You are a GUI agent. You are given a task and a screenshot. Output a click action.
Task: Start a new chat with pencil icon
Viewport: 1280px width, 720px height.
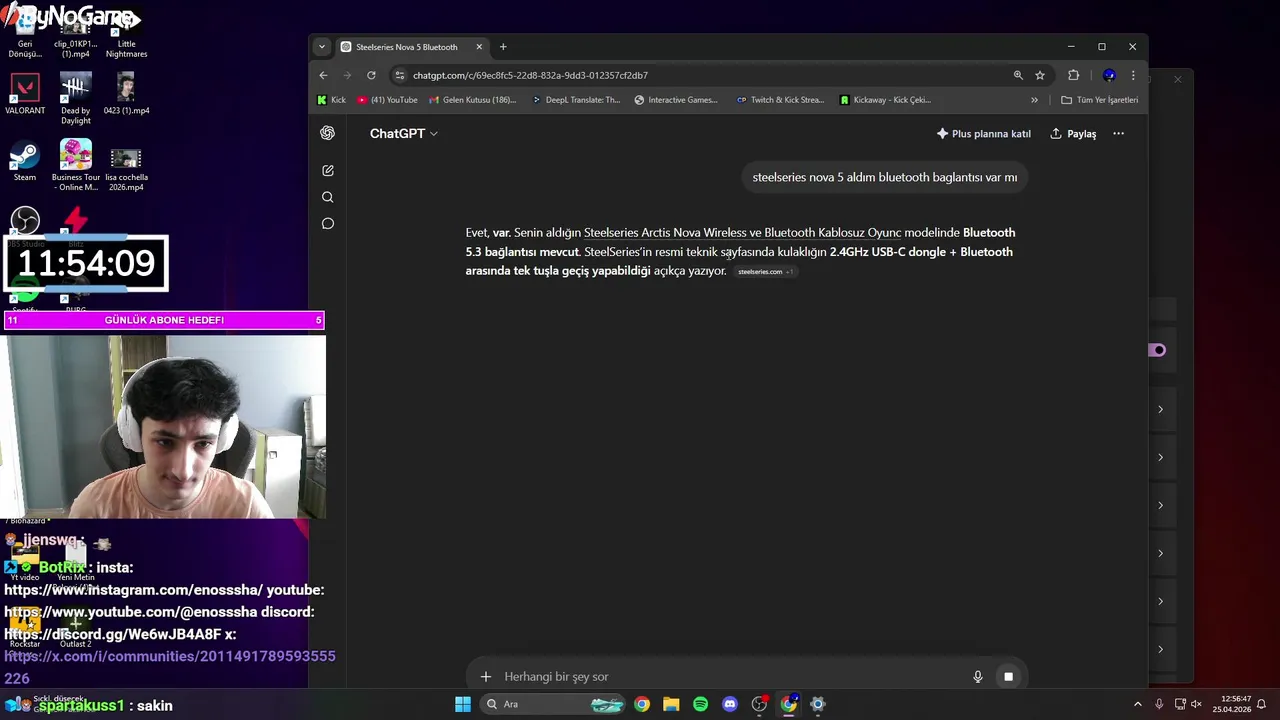327,171
